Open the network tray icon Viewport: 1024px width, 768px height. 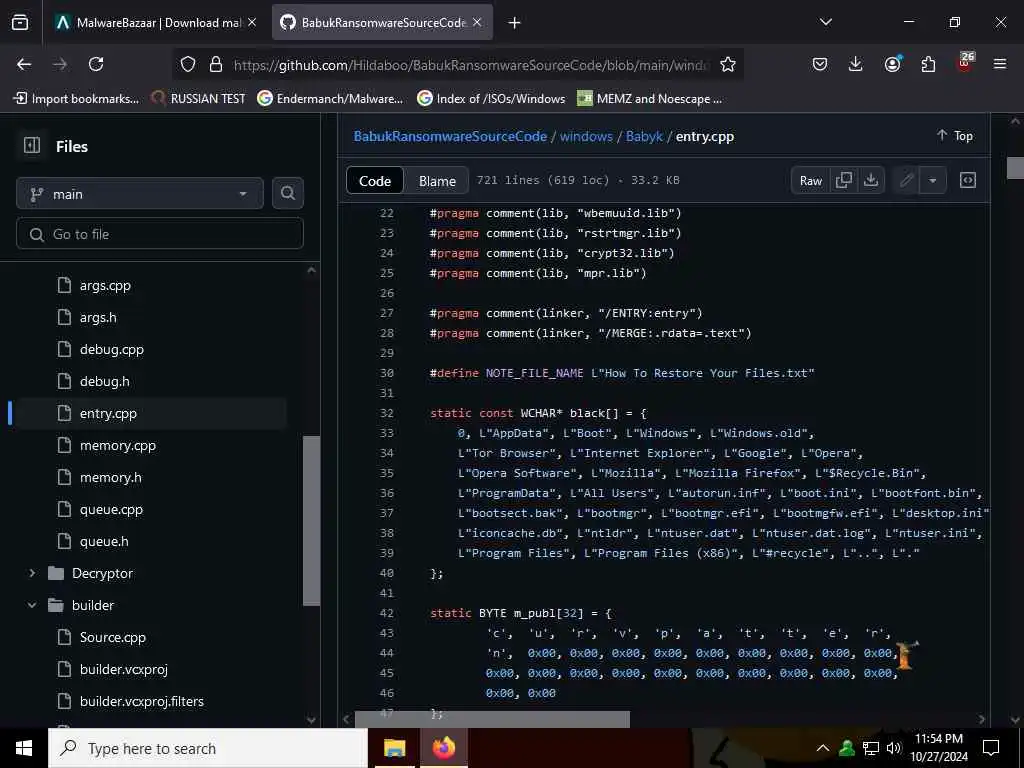pyautogui.click(x=871, y=748)
